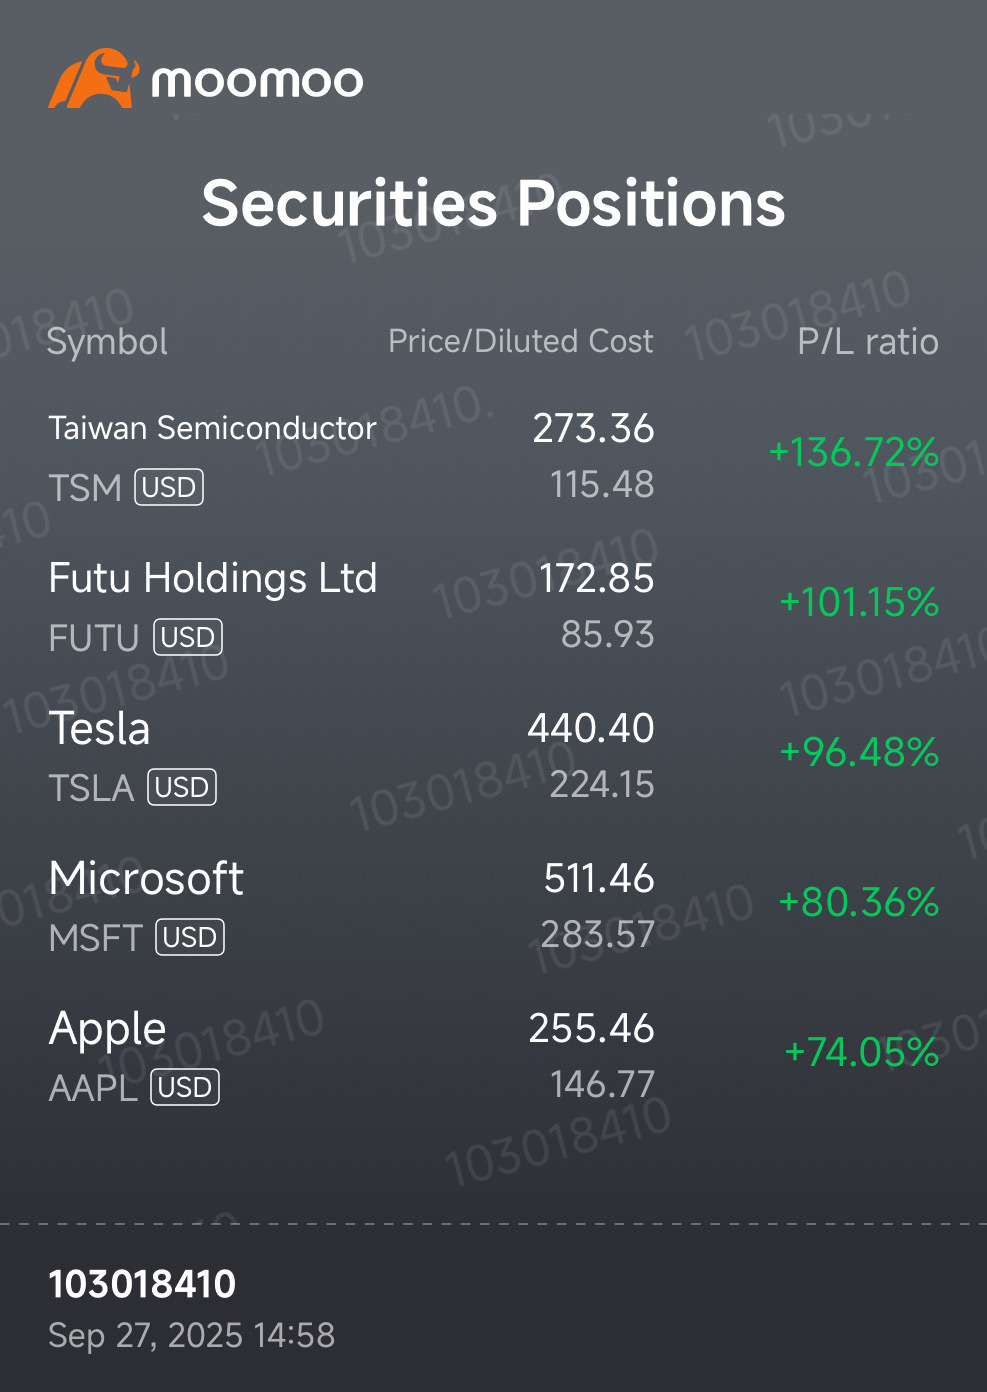Tap the USD currency tag beside AAPL
Screen dimensions: 987x1392
pos(185,1088)
